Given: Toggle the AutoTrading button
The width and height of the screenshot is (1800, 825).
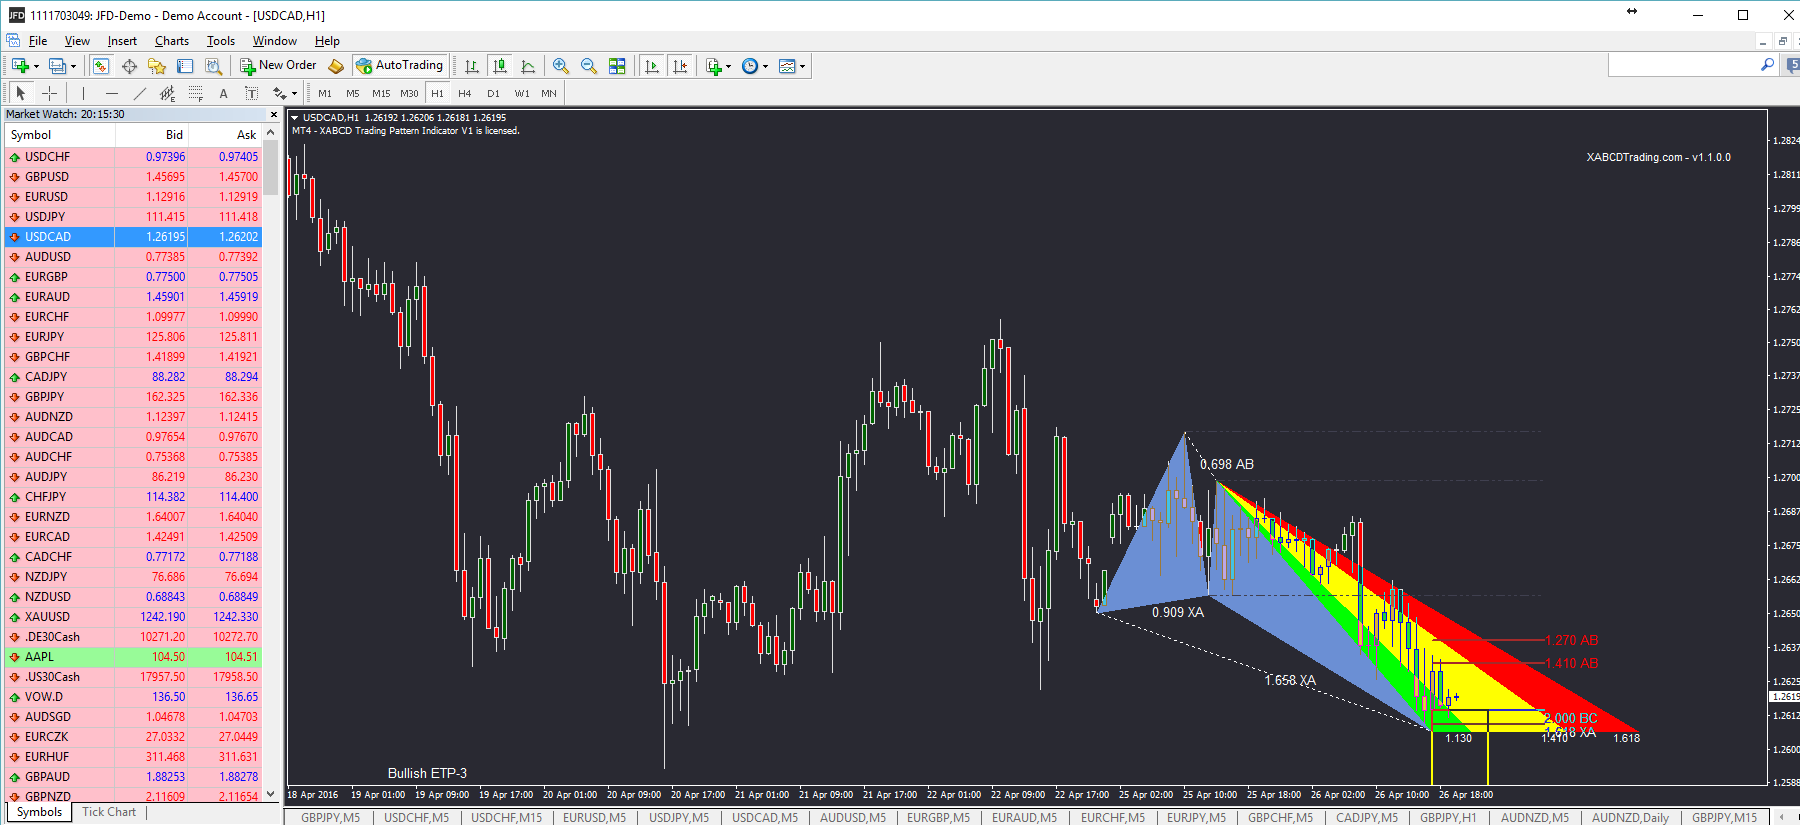Looking at the screenshot, I should pos(399,66).
